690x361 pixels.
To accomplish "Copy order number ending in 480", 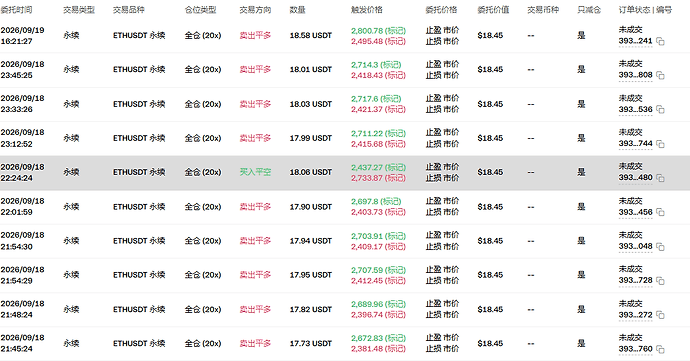I will point(661,178).
